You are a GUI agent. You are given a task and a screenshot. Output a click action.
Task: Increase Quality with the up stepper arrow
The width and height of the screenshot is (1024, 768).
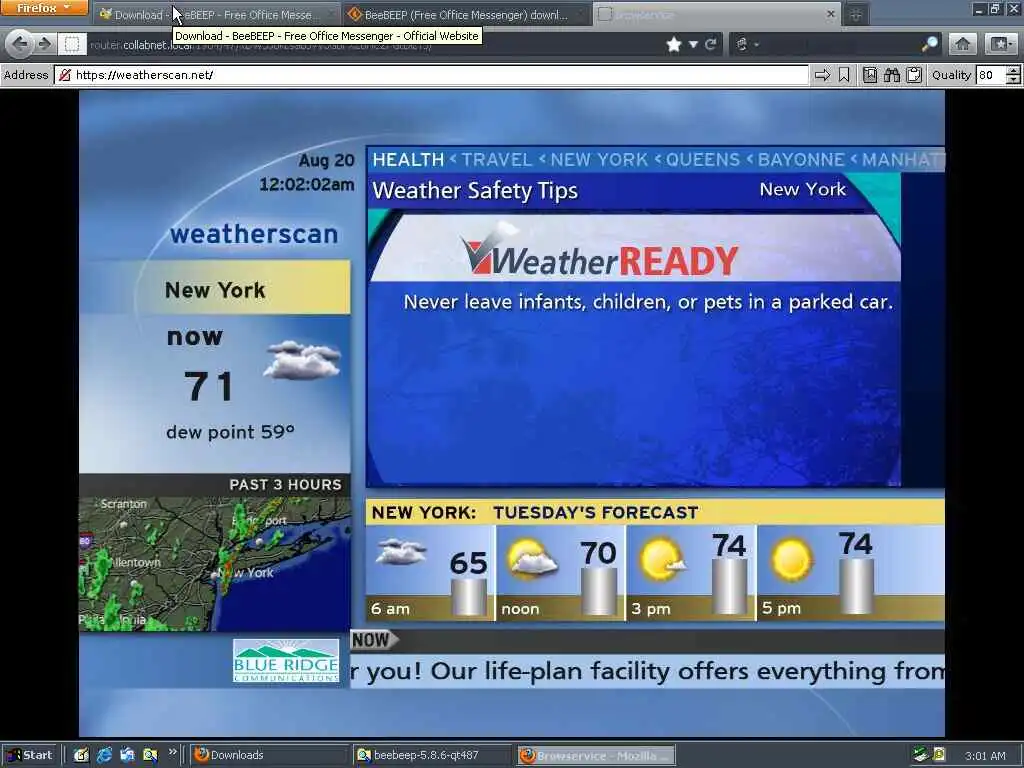pos(1014,71)
